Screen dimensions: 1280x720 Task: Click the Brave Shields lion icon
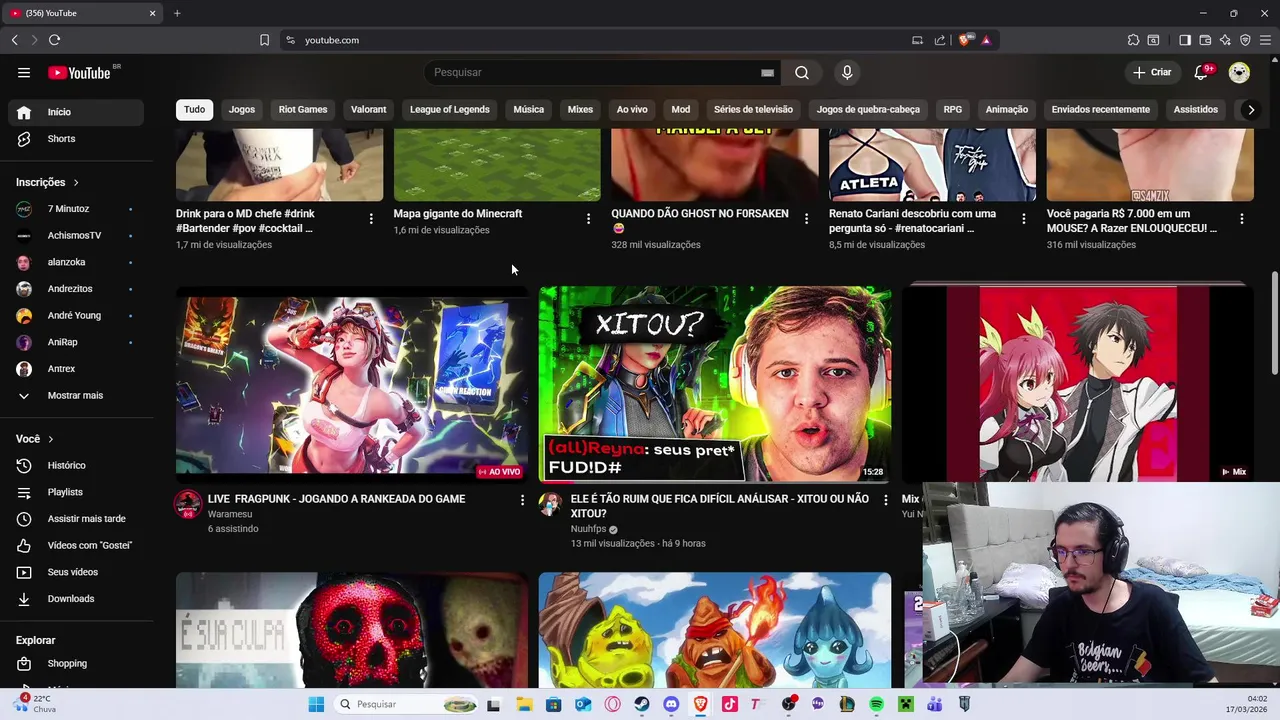(964, 40)
